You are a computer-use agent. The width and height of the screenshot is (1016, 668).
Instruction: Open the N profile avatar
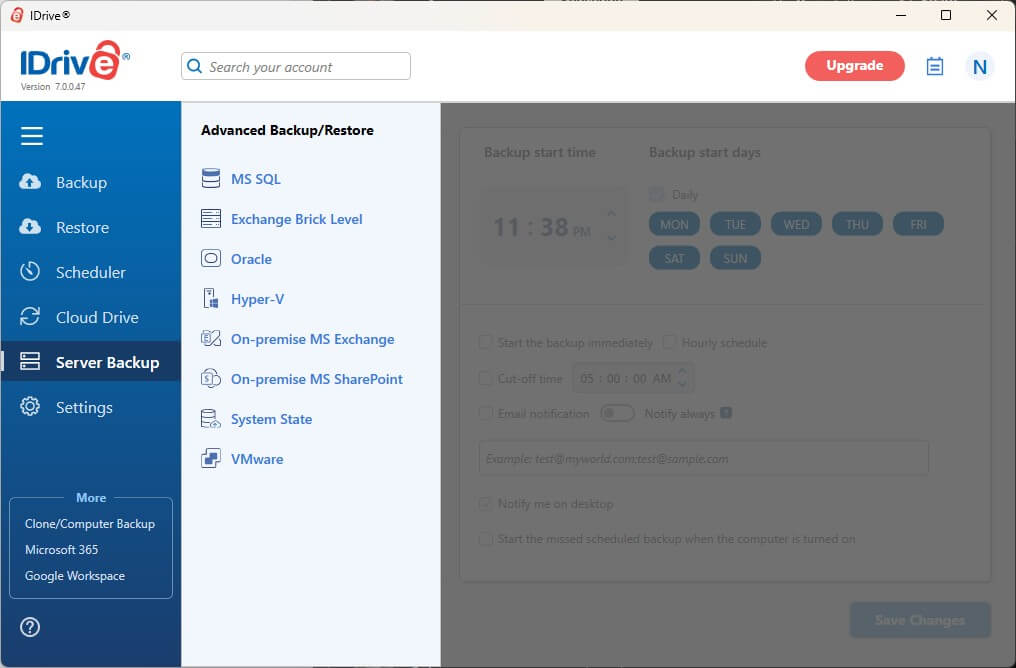click(979, 66)
